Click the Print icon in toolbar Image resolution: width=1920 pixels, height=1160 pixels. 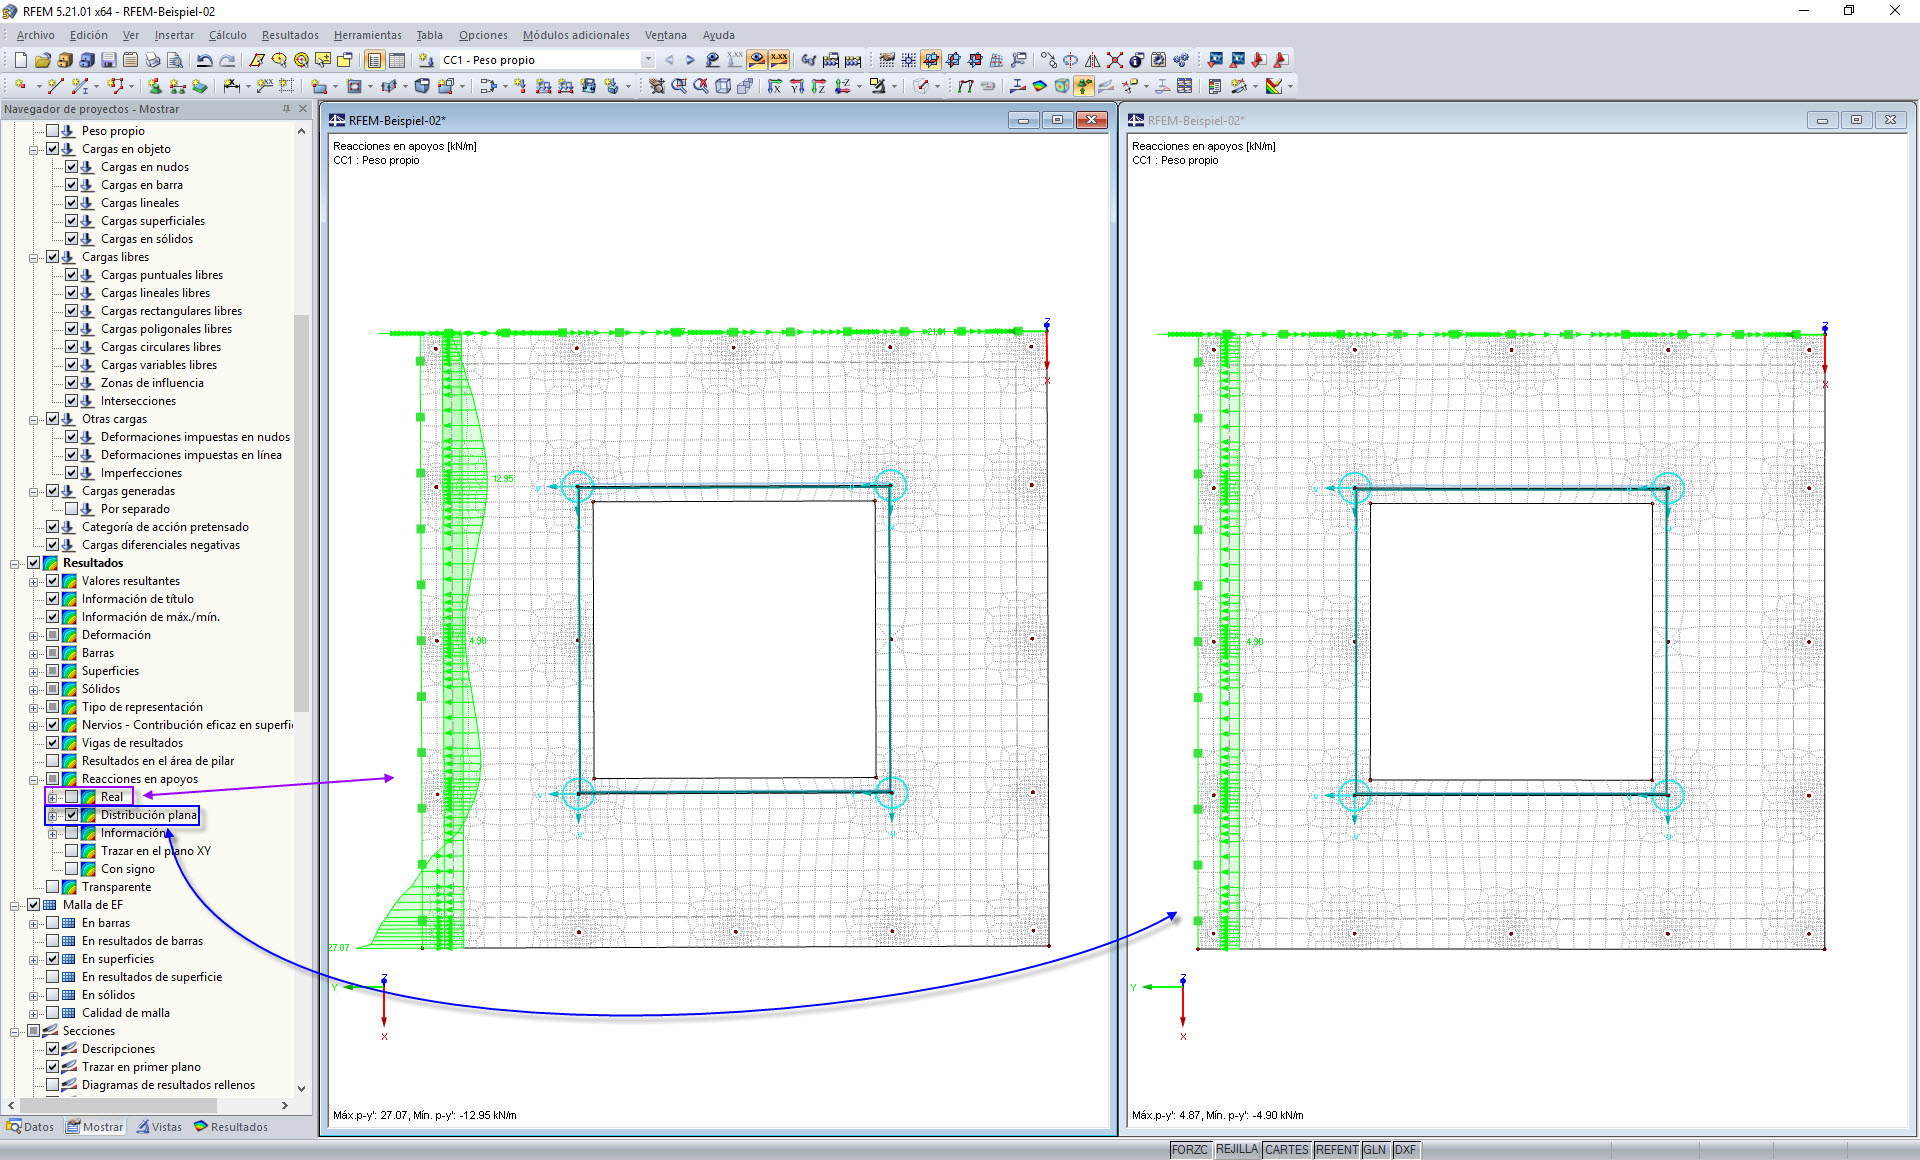tap(152, 60)
